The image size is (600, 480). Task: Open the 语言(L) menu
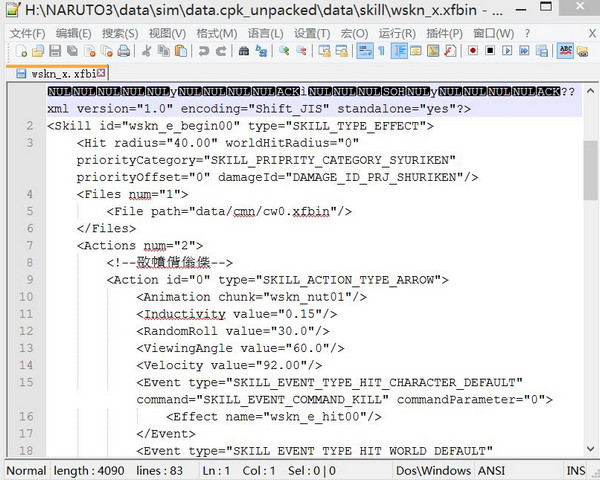(x=266, y=34)
